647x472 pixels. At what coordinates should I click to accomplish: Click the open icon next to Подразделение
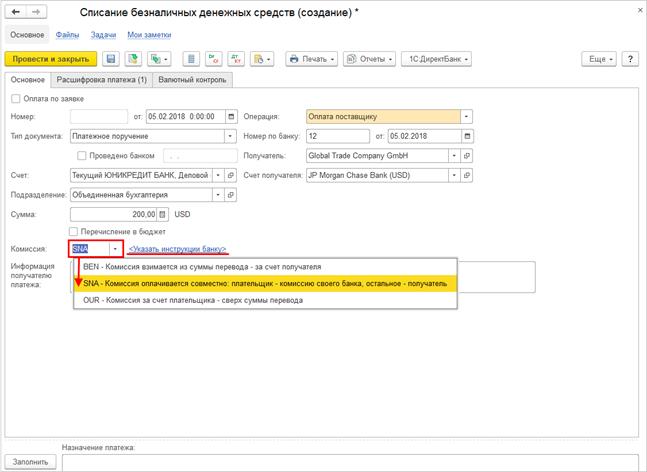pos(231,195)
